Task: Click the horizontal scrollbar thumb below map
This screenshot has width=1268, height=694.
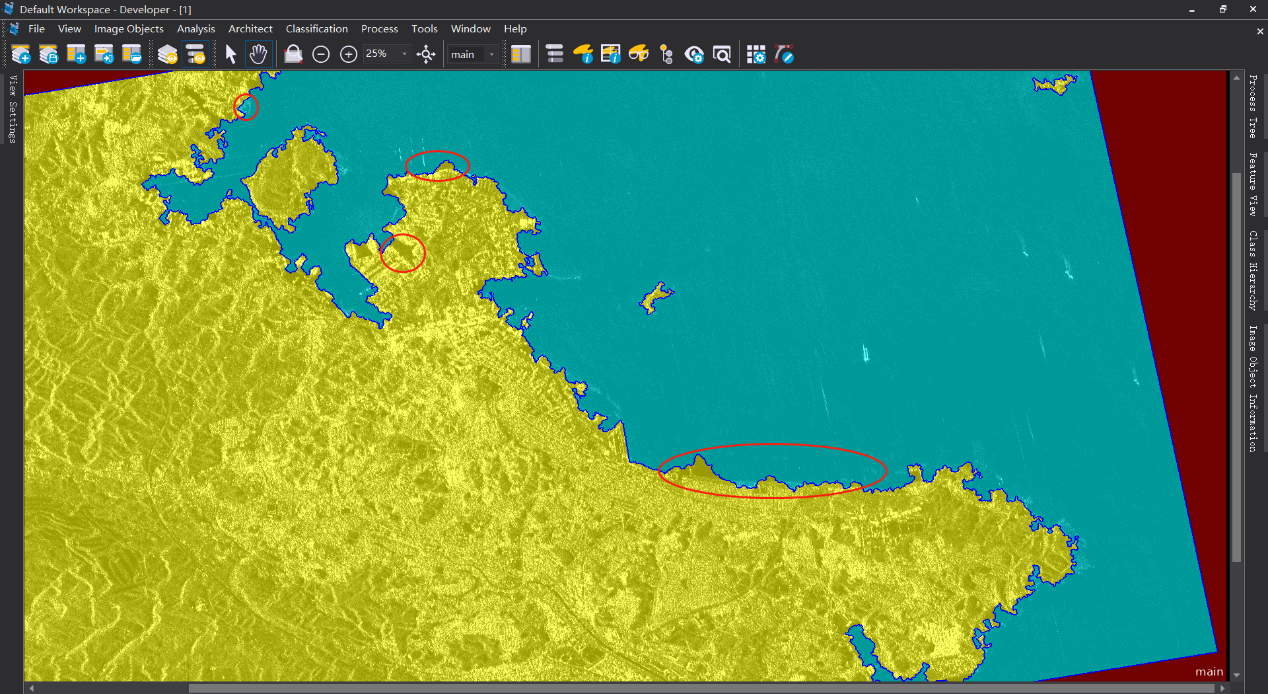Action: point(700,688)
